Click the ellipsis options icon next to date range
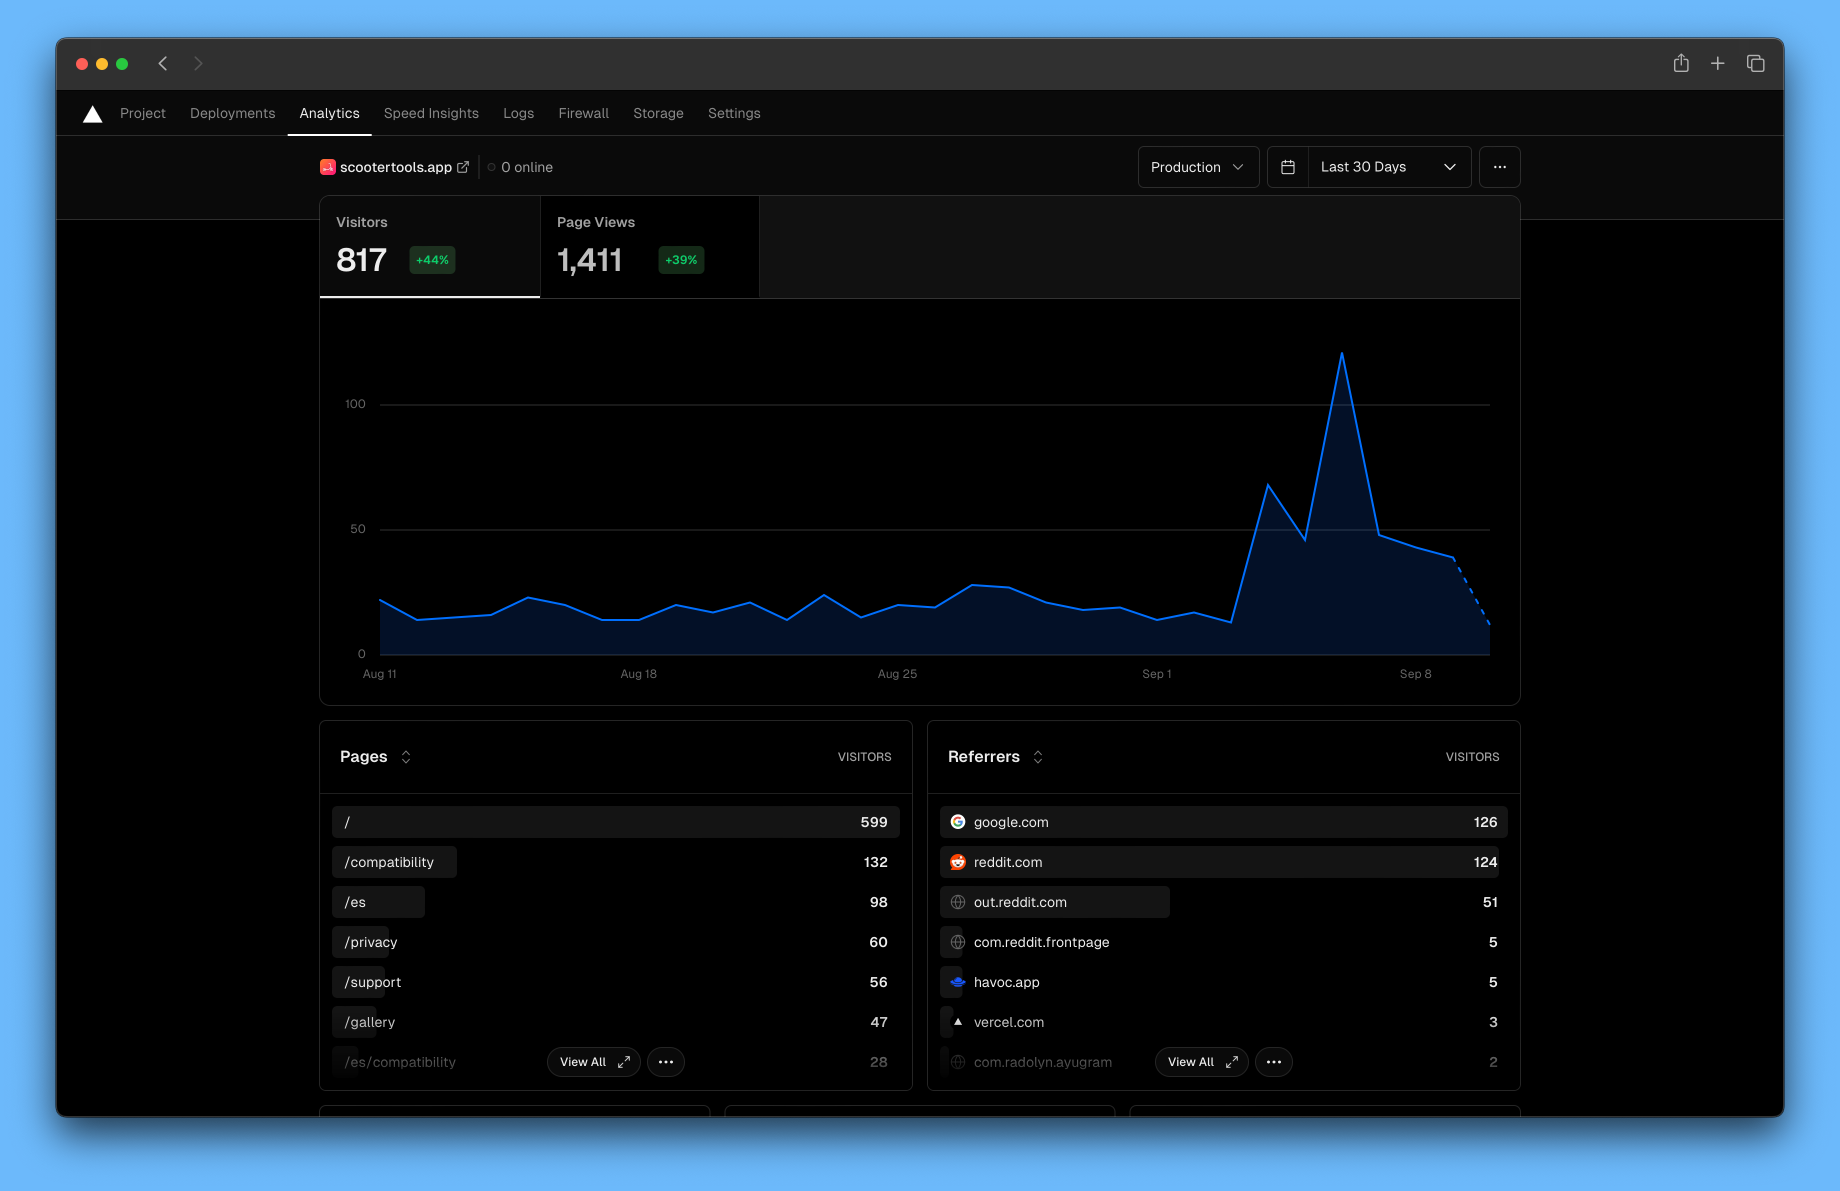Image resolution: width=1840 pixels, height=1191 pixels. [x=1499, y=167]
